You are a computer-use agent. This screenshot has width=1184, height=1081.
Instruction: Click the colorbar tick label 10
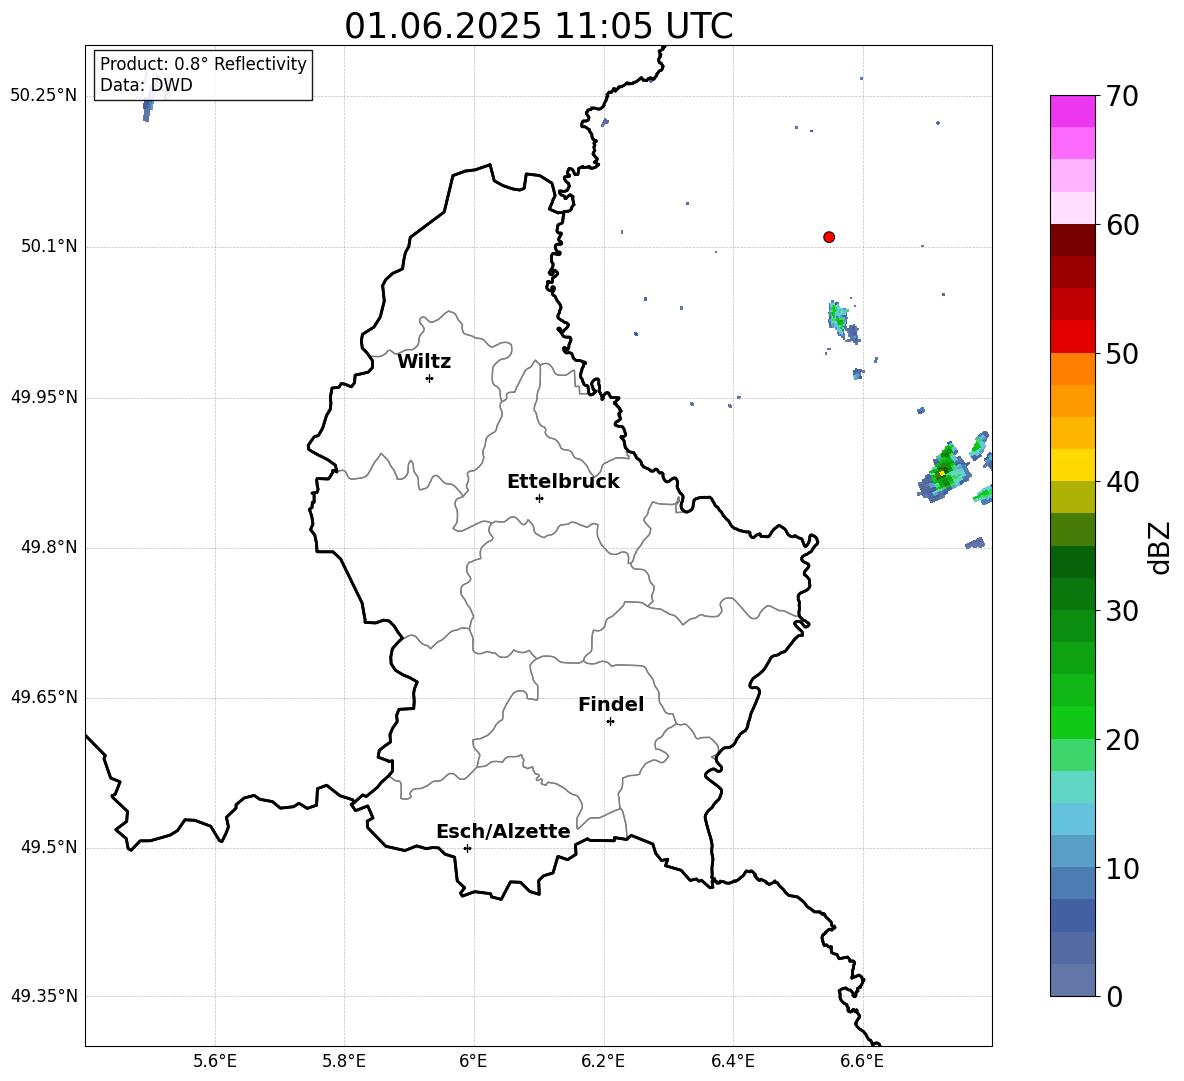[x=1123, y=868]
